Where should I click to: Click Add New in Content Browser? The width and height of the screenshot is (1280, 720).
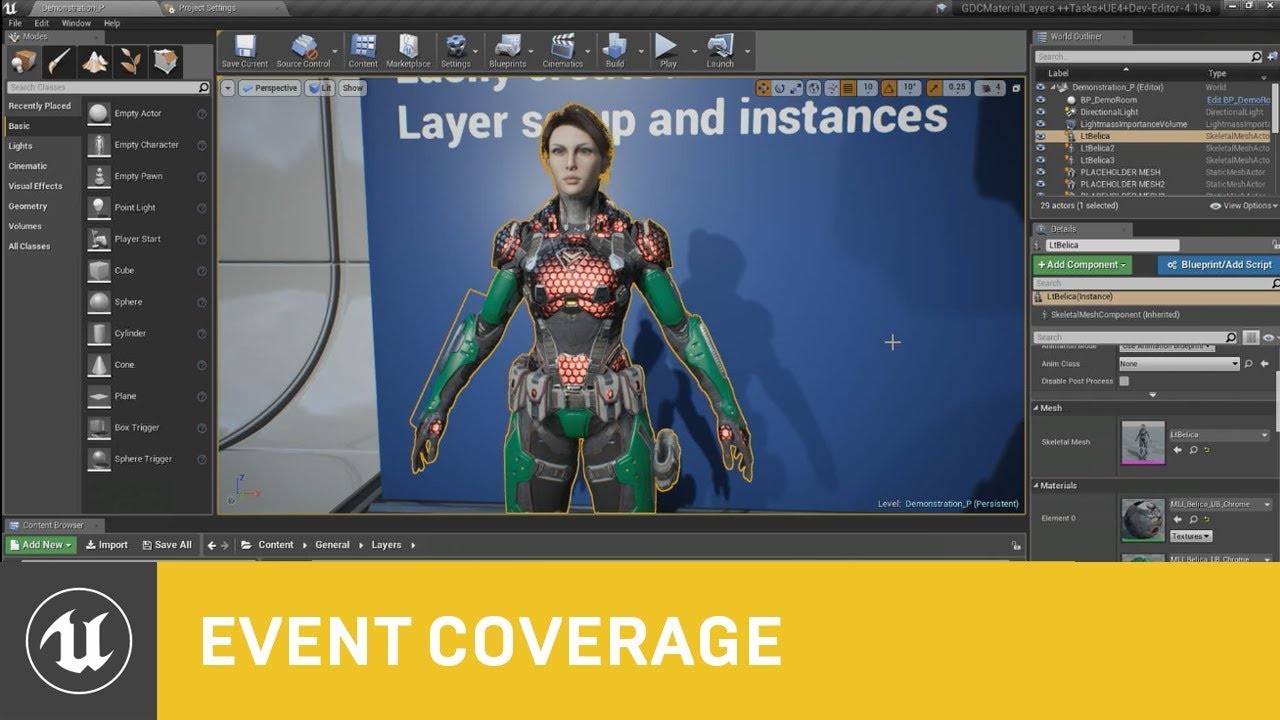coord(42,545)
